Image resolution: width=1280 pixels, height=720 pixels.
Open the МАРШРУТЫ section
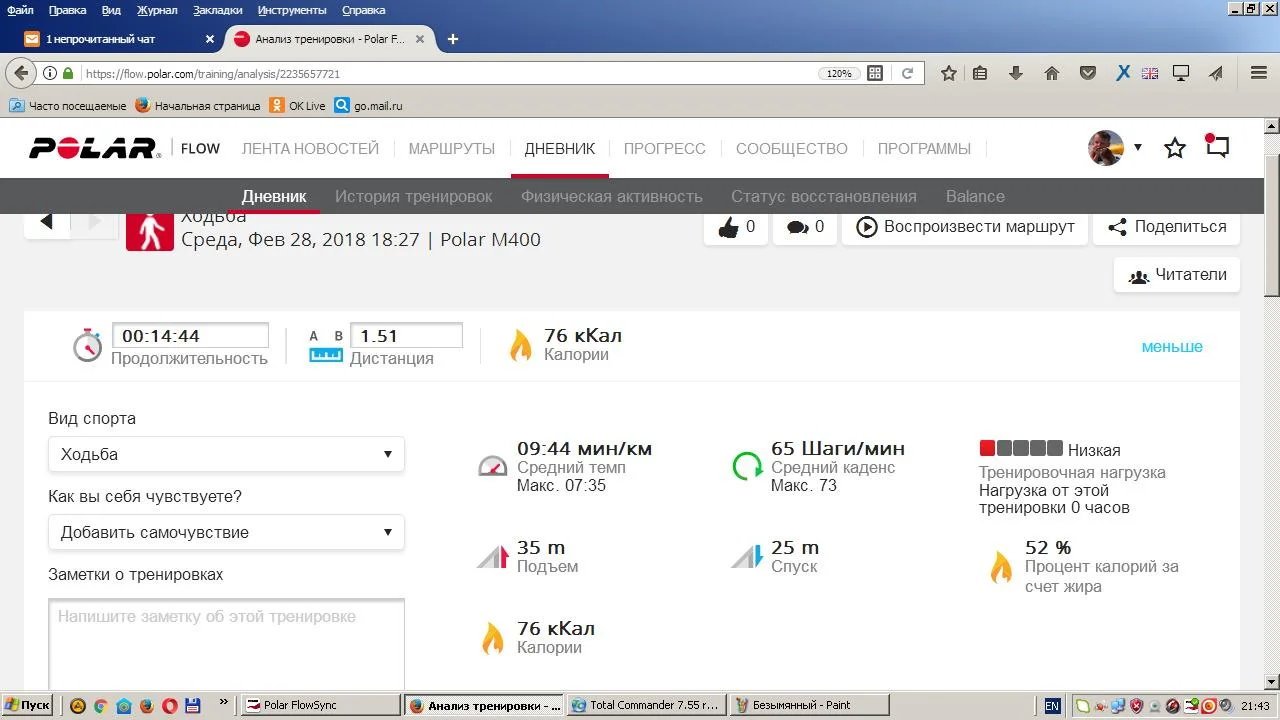[451, 148]
